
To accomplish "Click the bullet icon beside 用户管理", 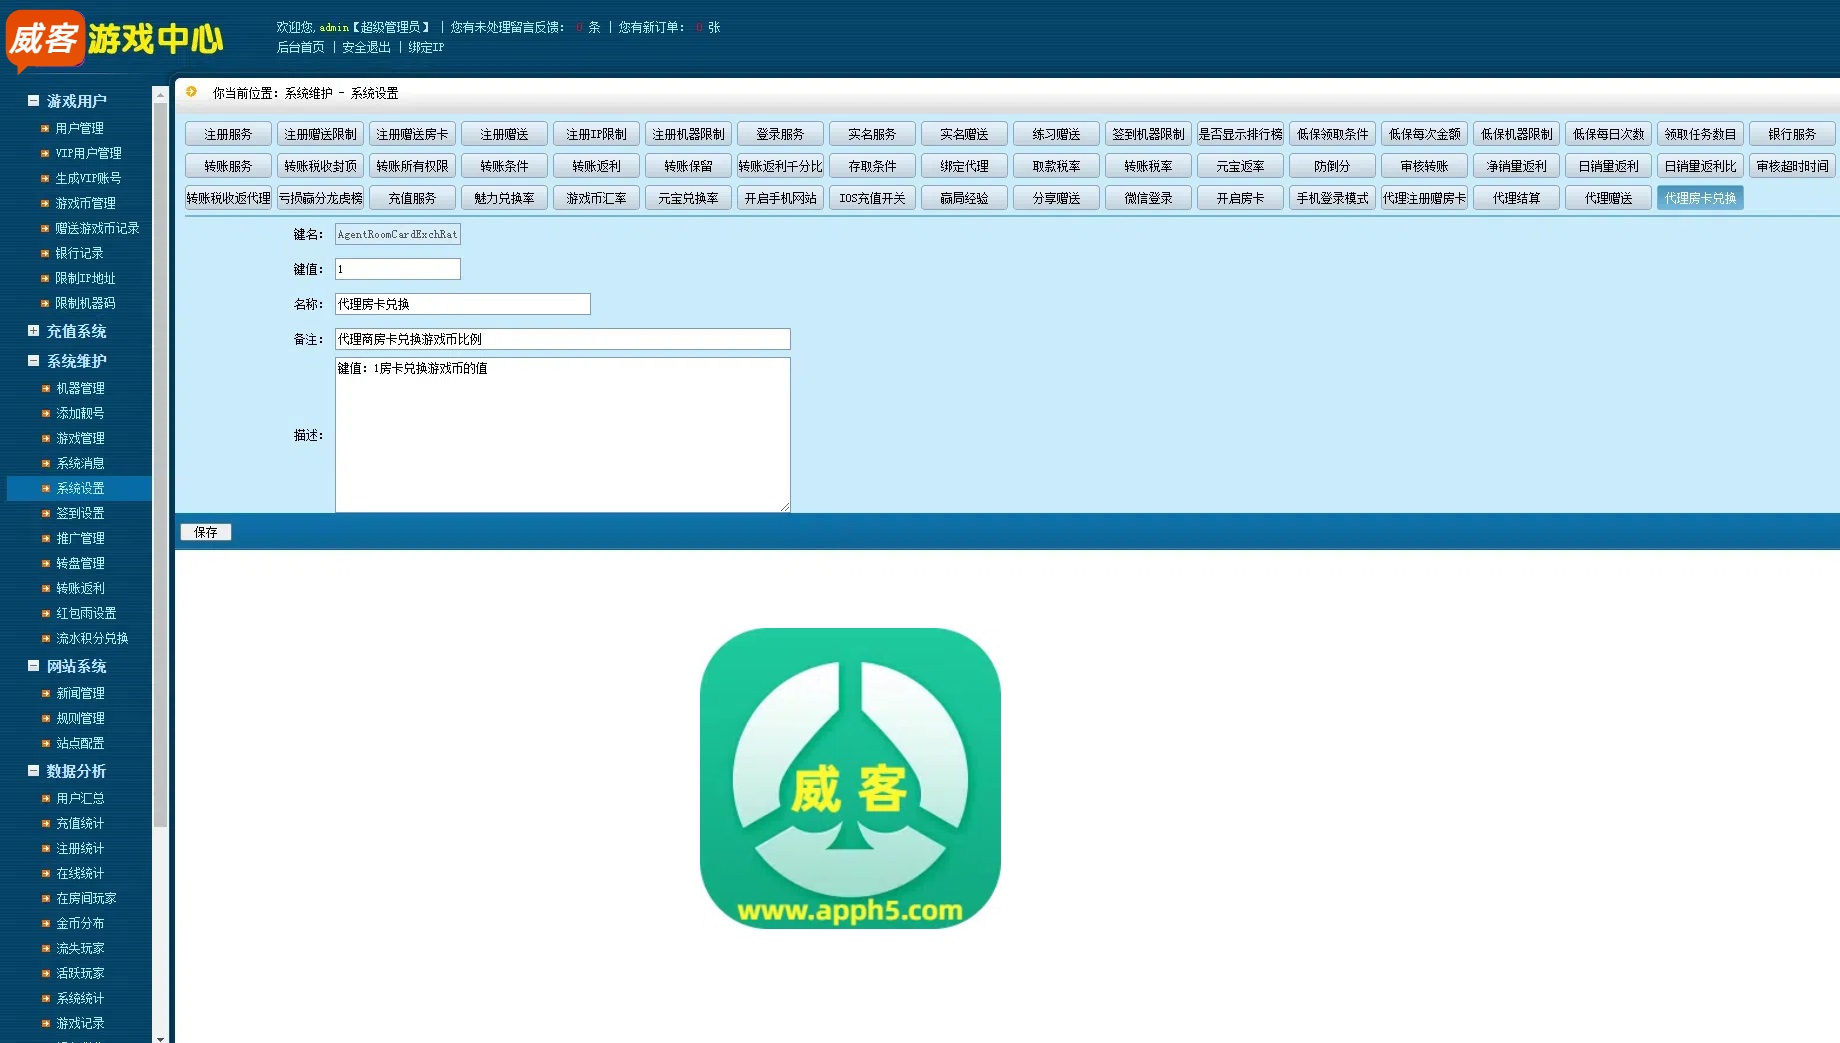I will (45, 129).
